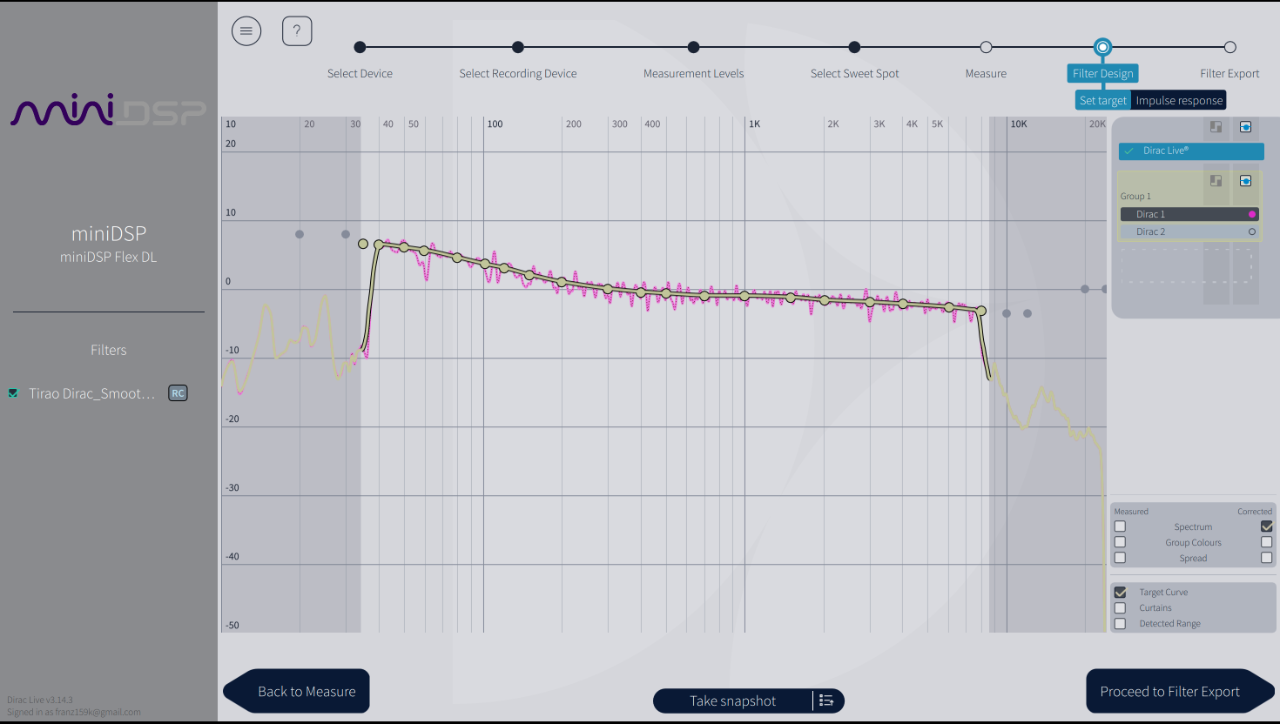Open the help question mark icon
The width and height of the screenshot is (1280, 724).
[297, 31]
